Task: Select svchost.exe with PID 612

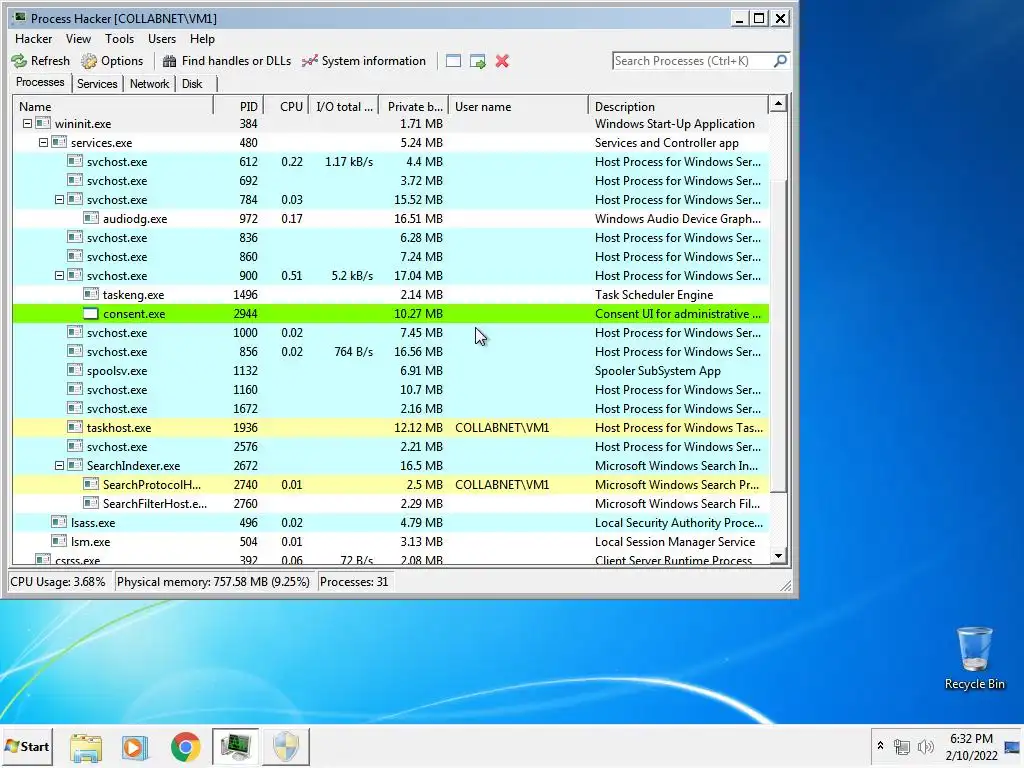Action: coord(391,161)
